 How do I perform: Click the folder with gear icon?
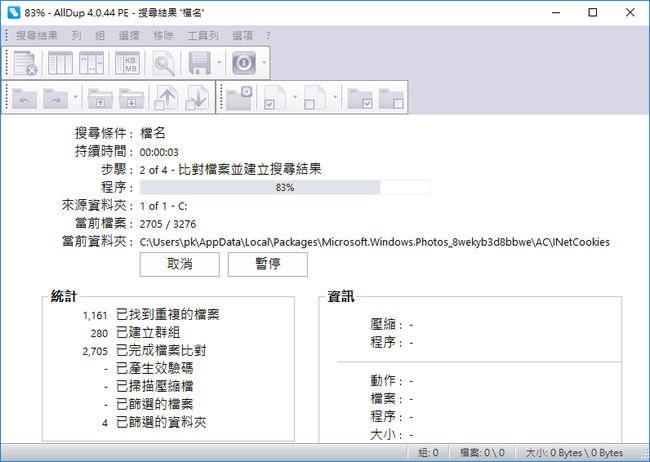239,98
